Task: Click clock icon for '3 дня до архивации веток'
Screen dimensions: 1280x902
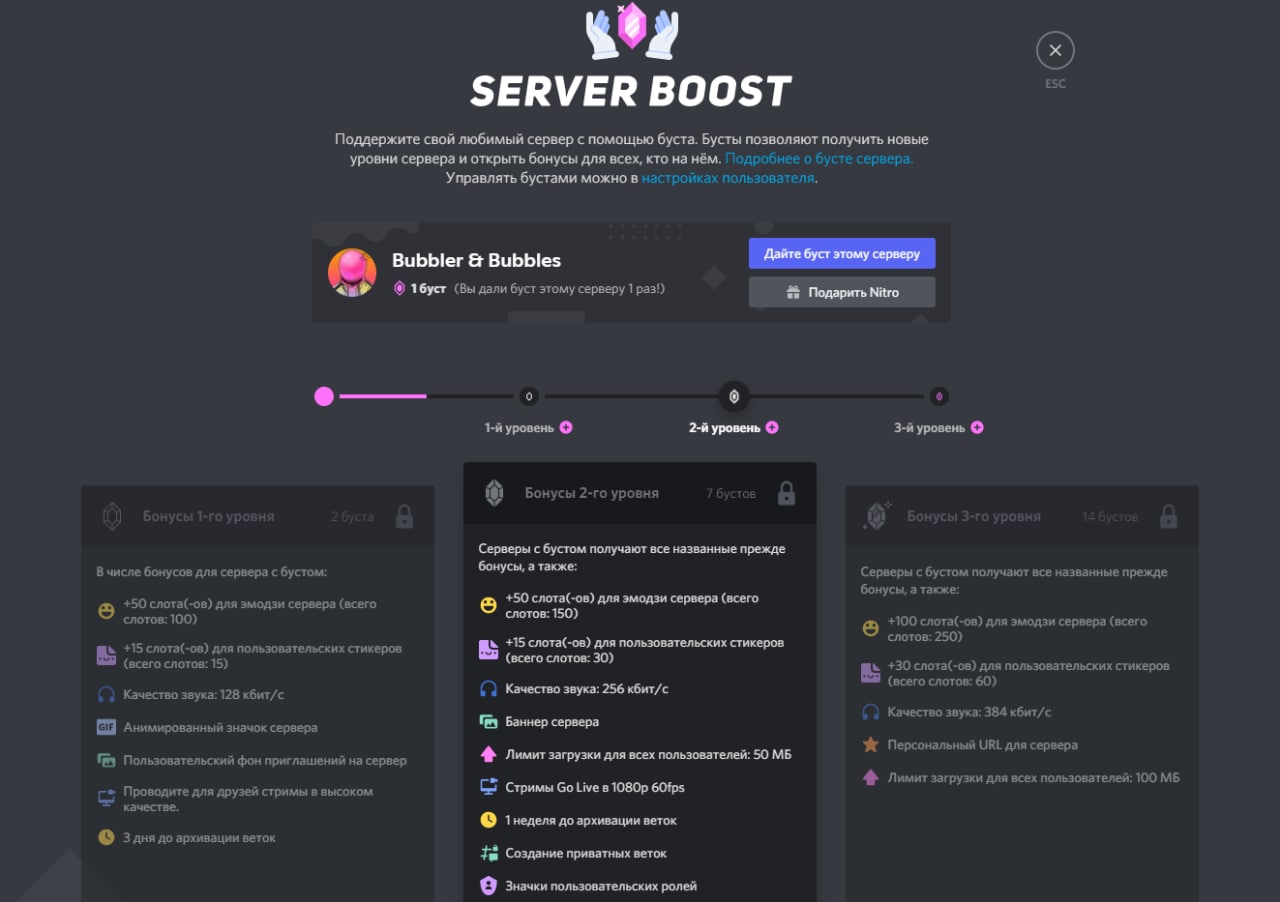Action: 106,837
